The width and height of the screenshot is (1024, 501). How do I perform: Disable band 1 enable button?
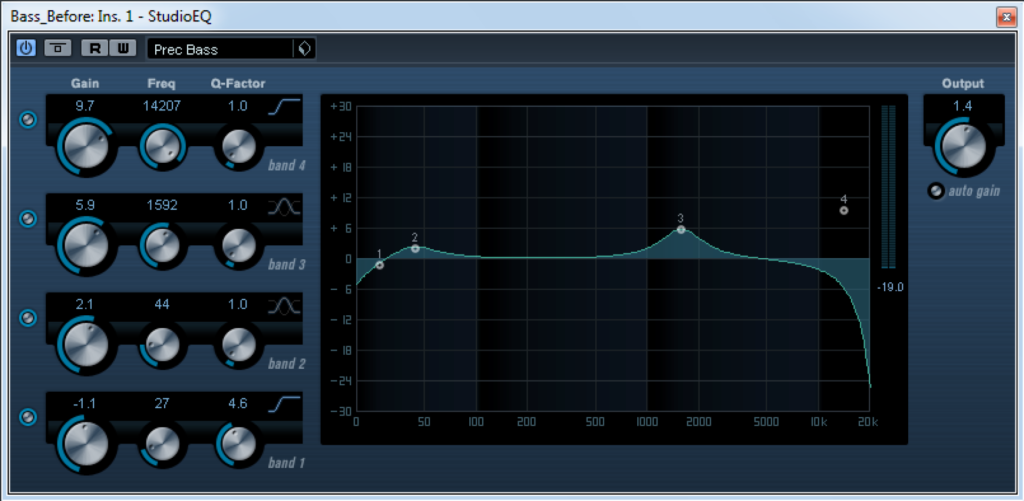coord(28,416)
